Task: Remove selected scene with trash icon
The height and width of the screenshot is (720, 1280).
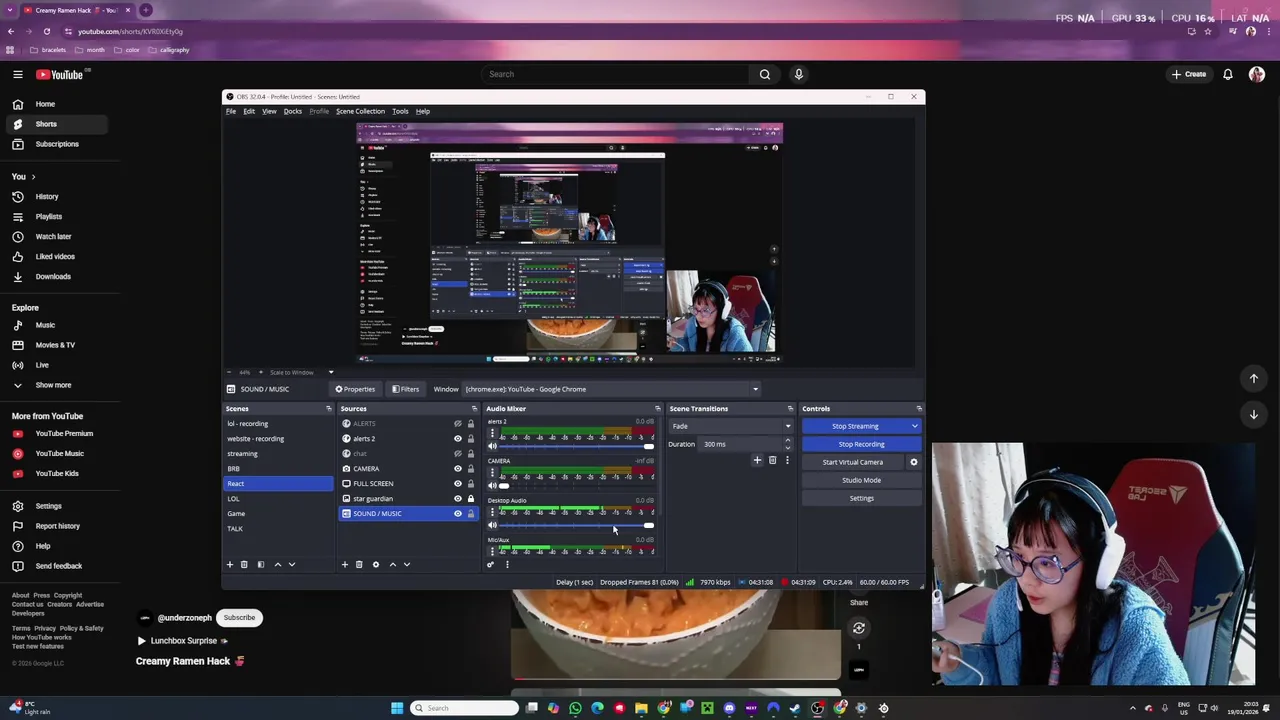Action: click(x=244, y=564)
